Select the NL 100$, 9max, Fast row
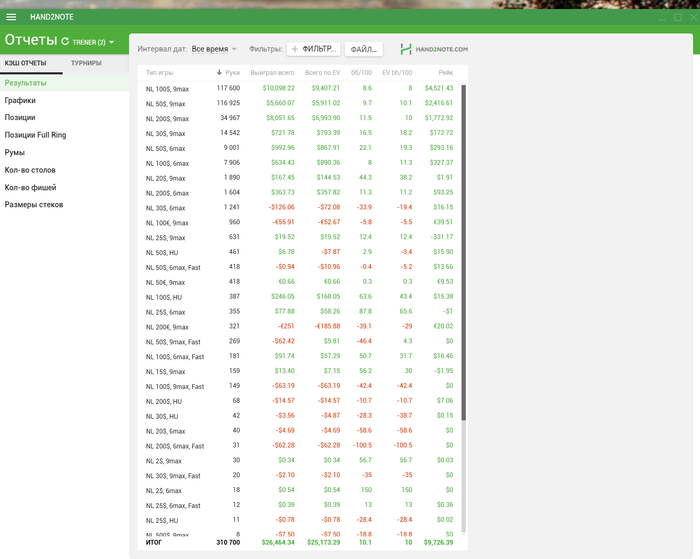The height and width of the screenshot is (559, 700). [x=299, y=386]
